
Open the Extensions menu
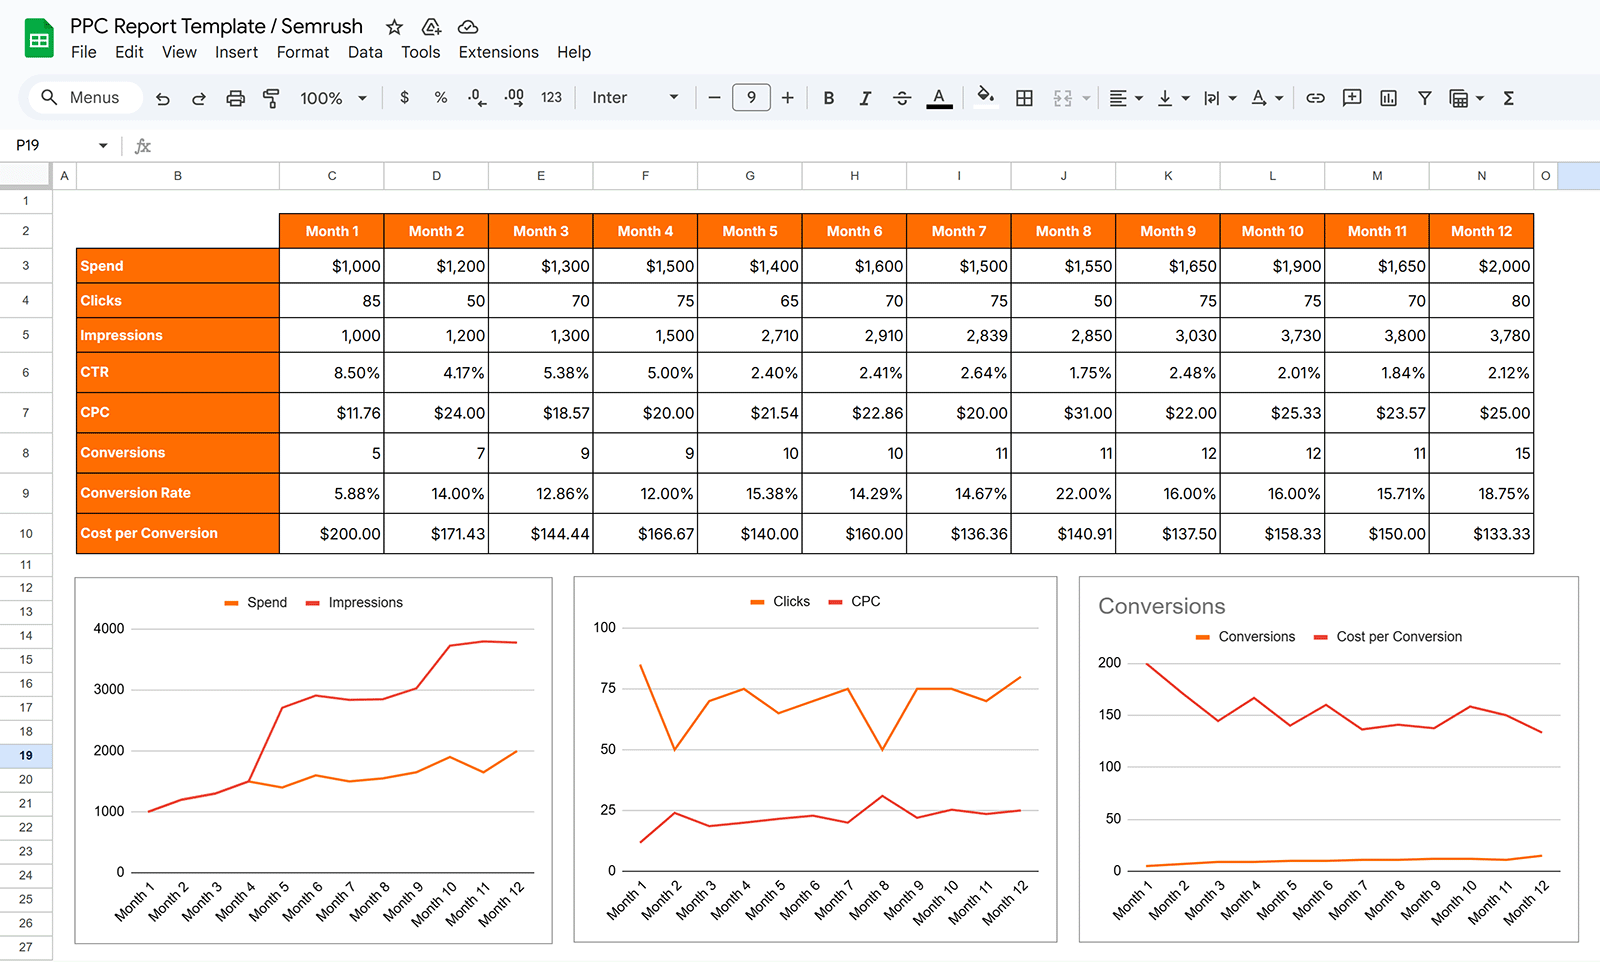pyautogui.click(x=498, y=52)
